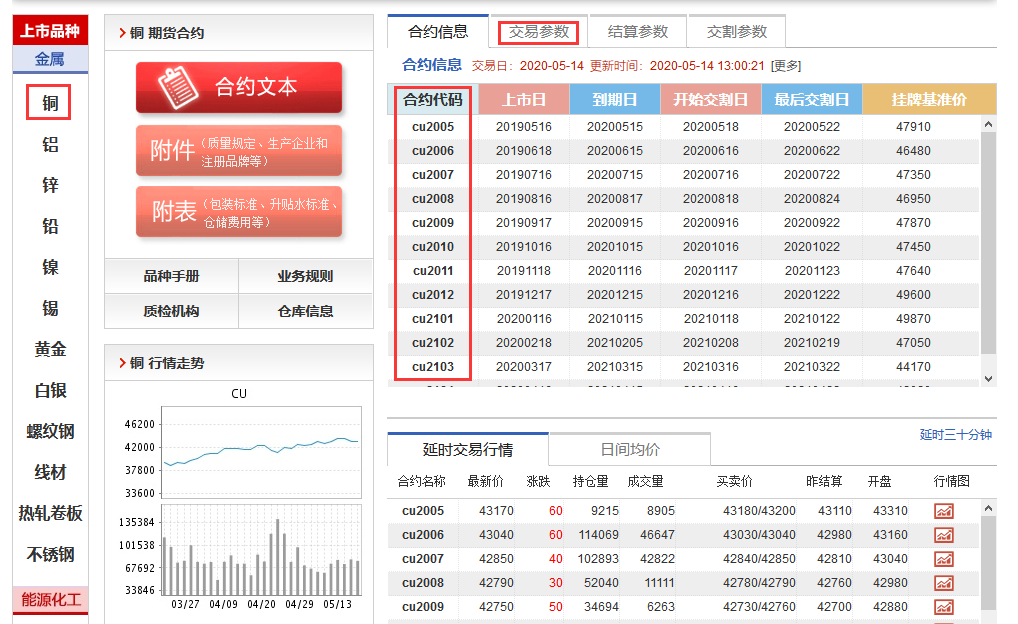Screen dimensions: 1018x624
Task: Click the 附表 appendix button
Action: point(239,212)
